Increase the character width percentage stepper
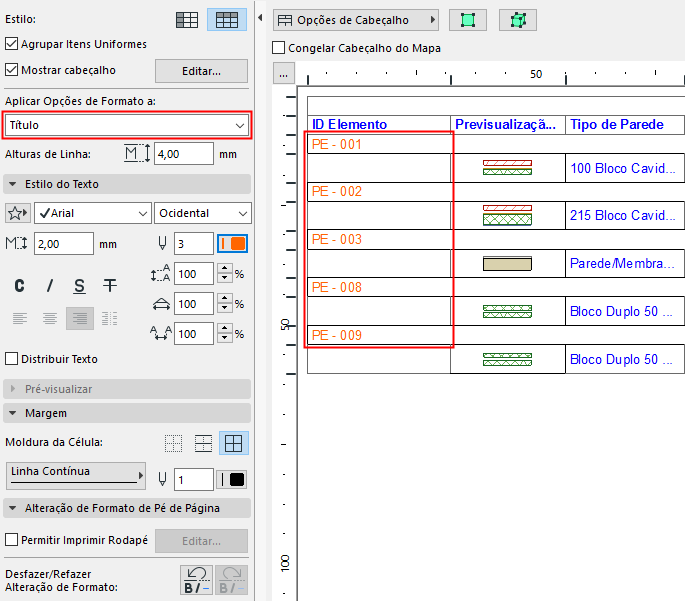Image resolution: width=685 pixels, height=601 pixels. pos(225,298)
